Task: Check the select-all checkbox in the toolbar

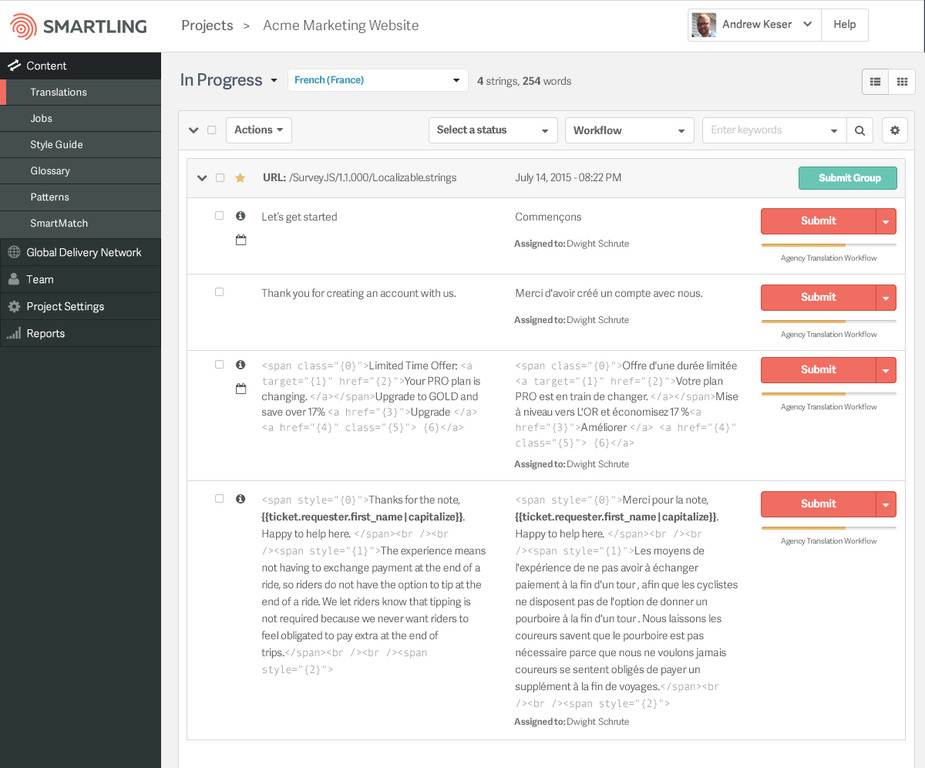Action: (214, 130)
